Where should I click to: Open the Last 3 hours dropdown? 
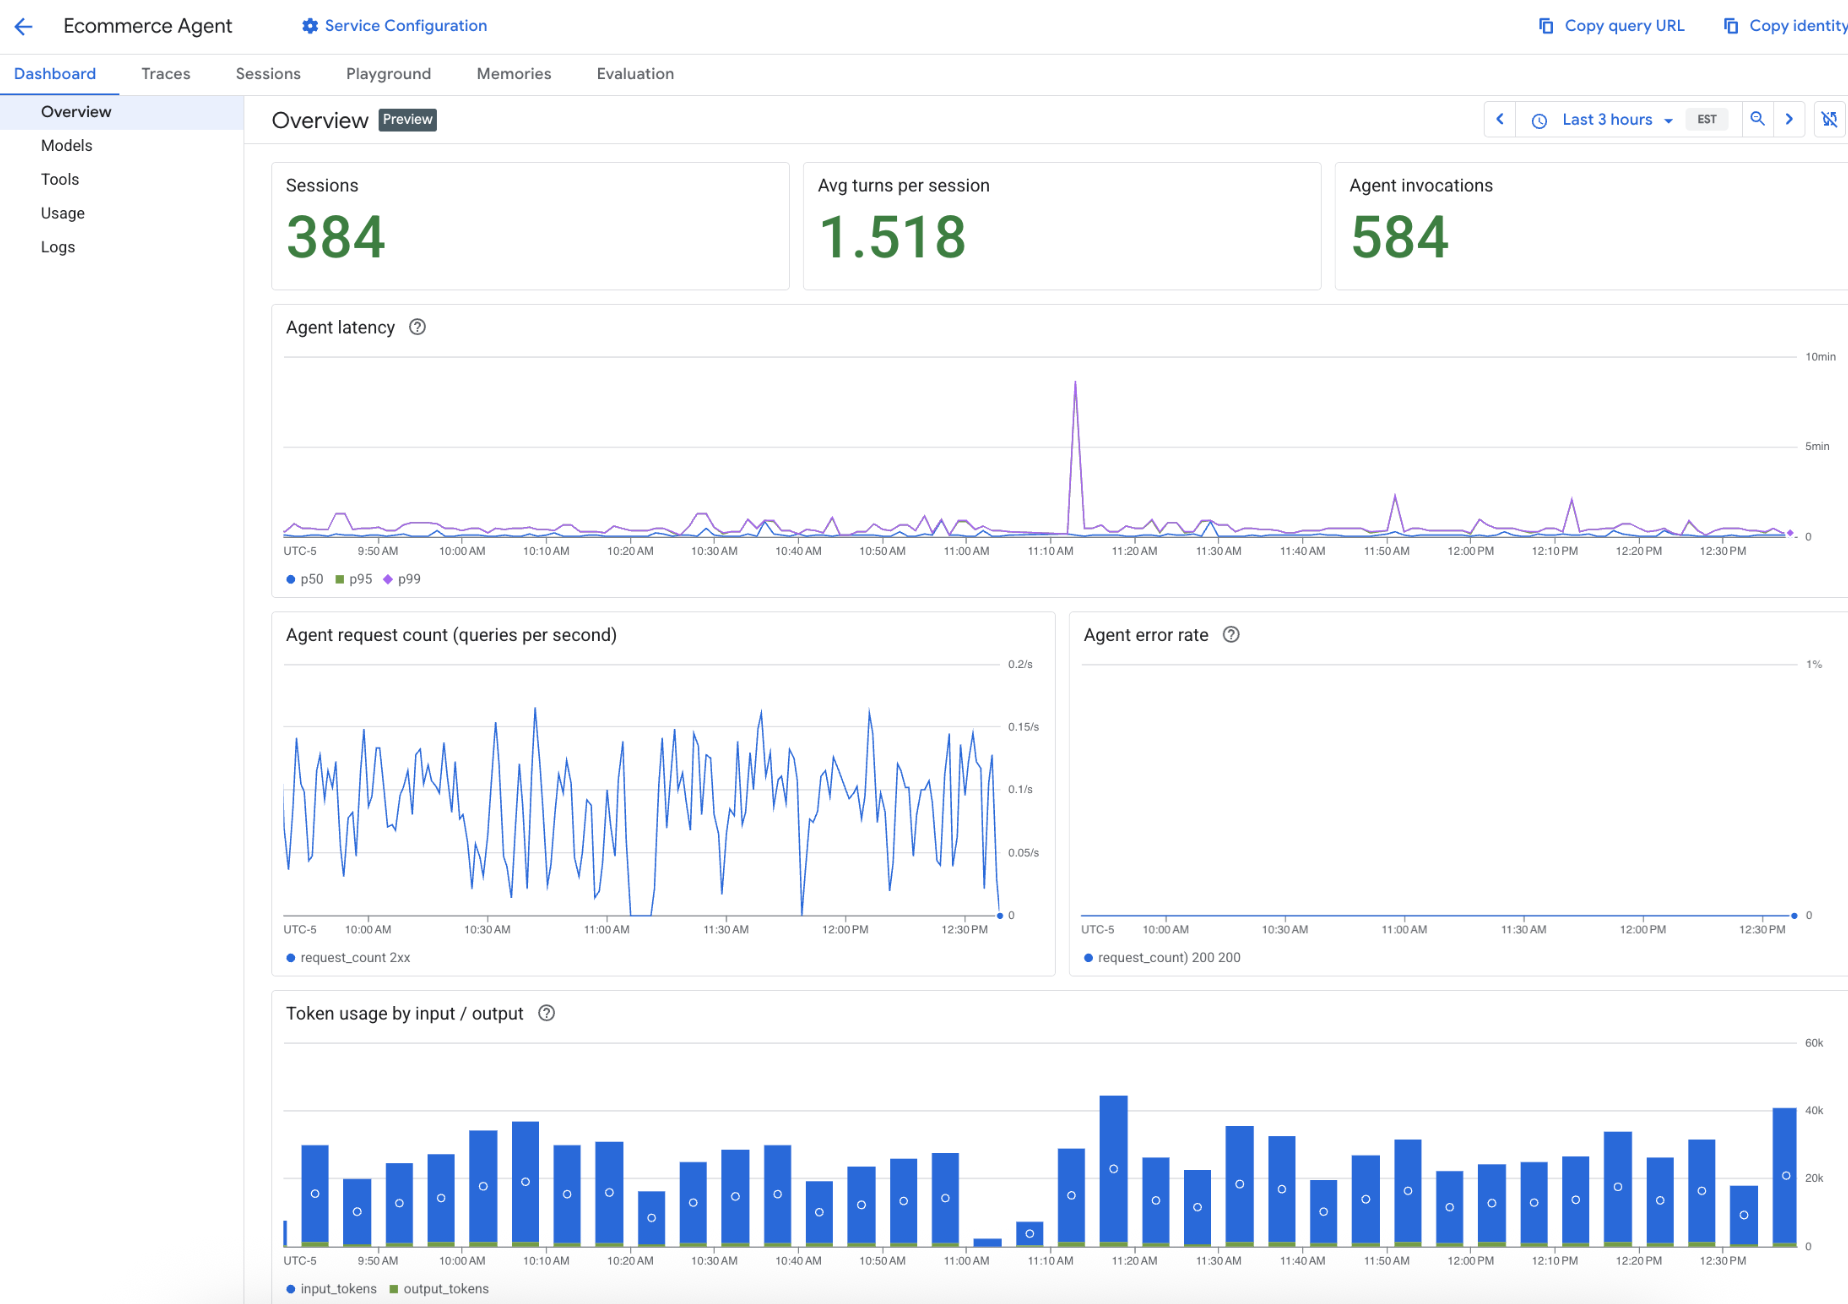pos(1613,119)
